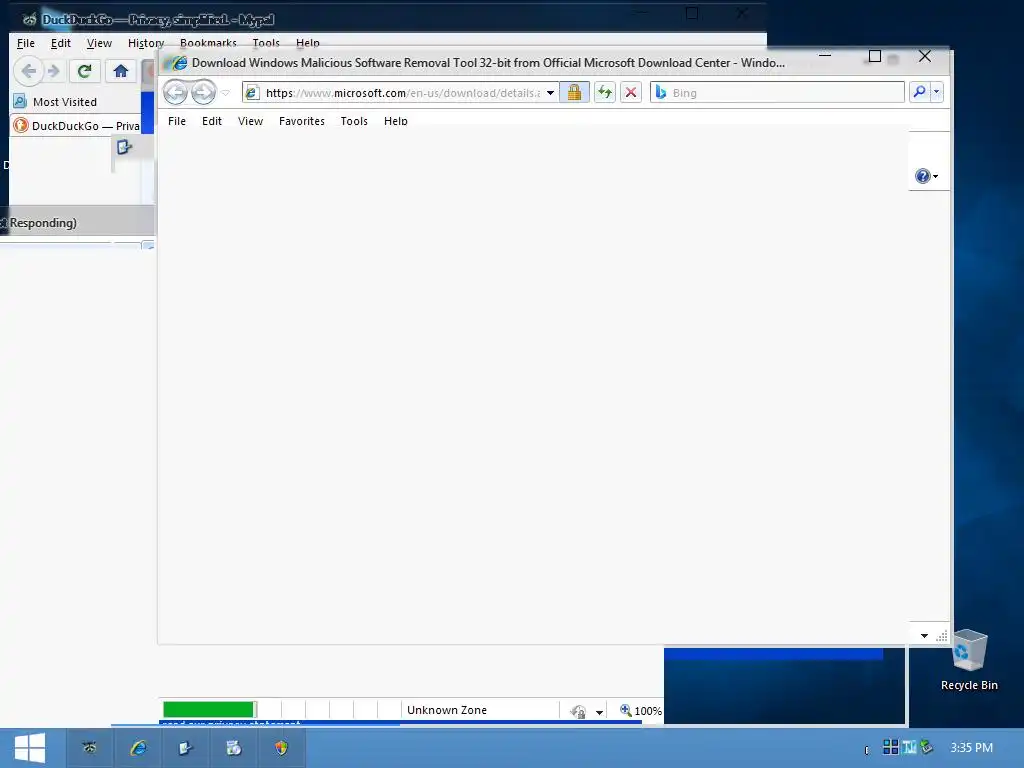
Task: Open the IE Edit menu
Action: pos(212,121)
